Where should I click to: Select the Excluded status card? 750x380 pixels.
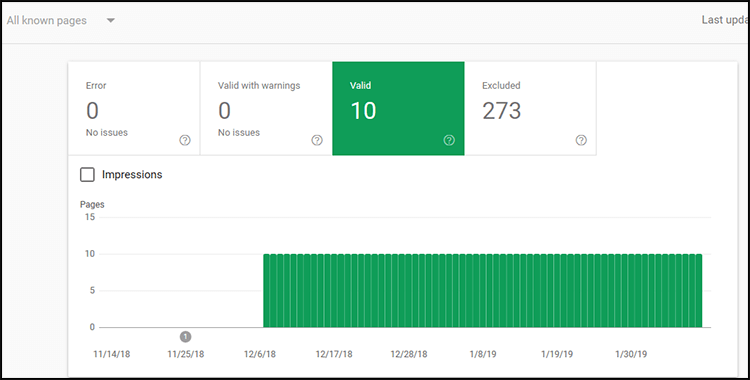click(530, 108)
